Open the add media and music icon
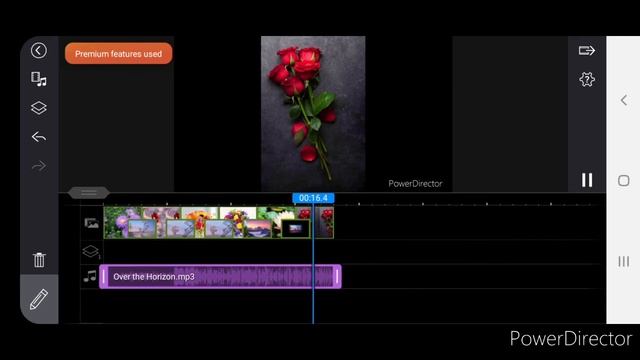Viewport: 640px width, 360px height. 39,79
